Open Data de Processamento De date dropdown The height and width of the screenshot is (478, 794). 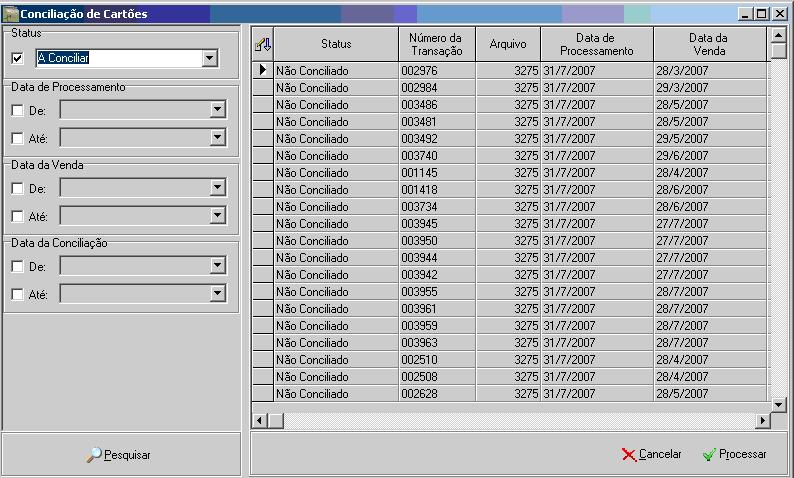[x=218, y=109]
